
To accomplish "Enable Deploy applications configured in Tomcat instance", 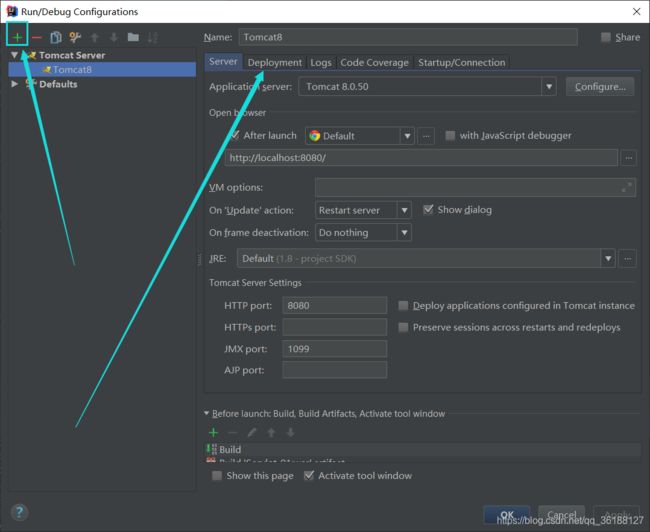I will (403, 306).
